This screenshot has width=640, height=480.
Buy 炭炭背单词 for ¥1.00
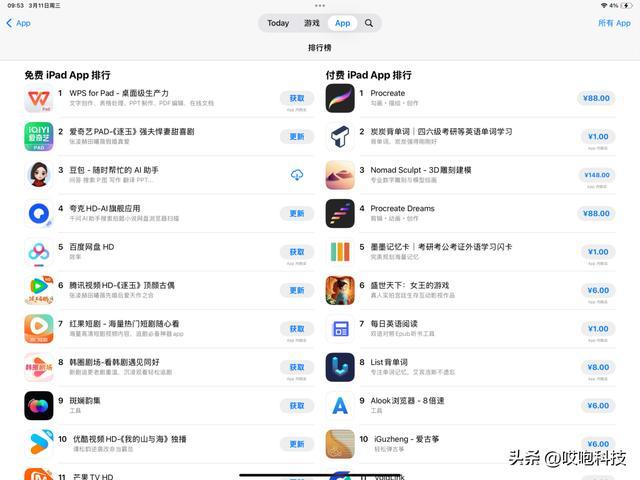(x=598, y=137)
